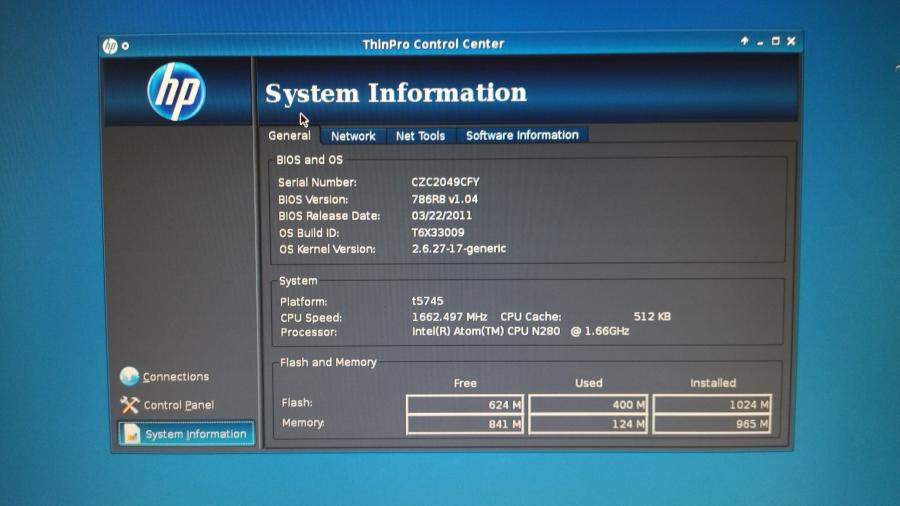Select kernel version 2.6.27-17-generic

[459, 248]
